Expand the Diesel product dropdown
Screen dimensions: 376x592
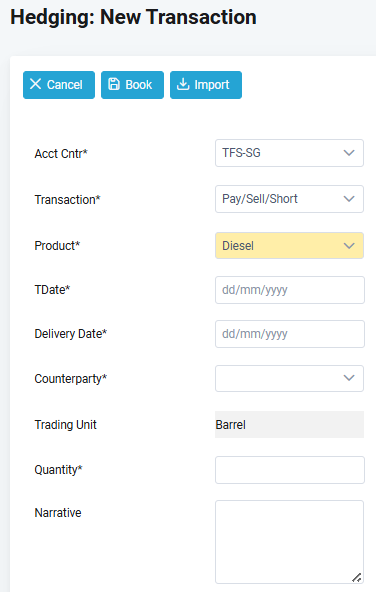point(289,246)
